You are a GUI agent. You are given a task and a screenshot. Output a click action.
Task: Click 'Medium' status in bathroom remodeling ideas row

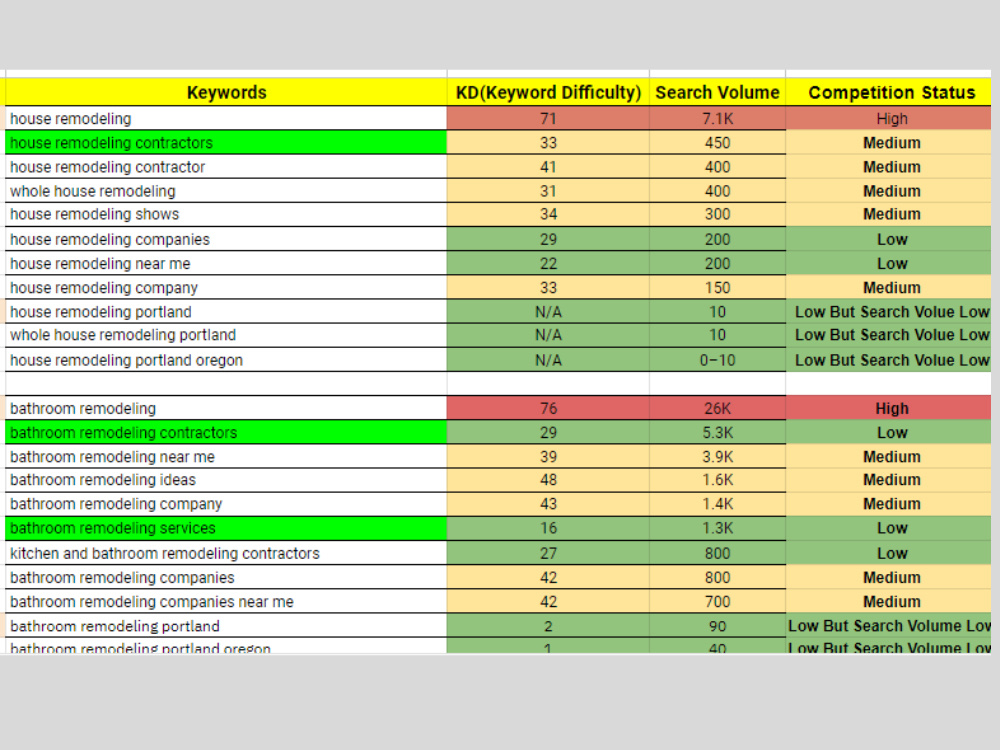889,480
